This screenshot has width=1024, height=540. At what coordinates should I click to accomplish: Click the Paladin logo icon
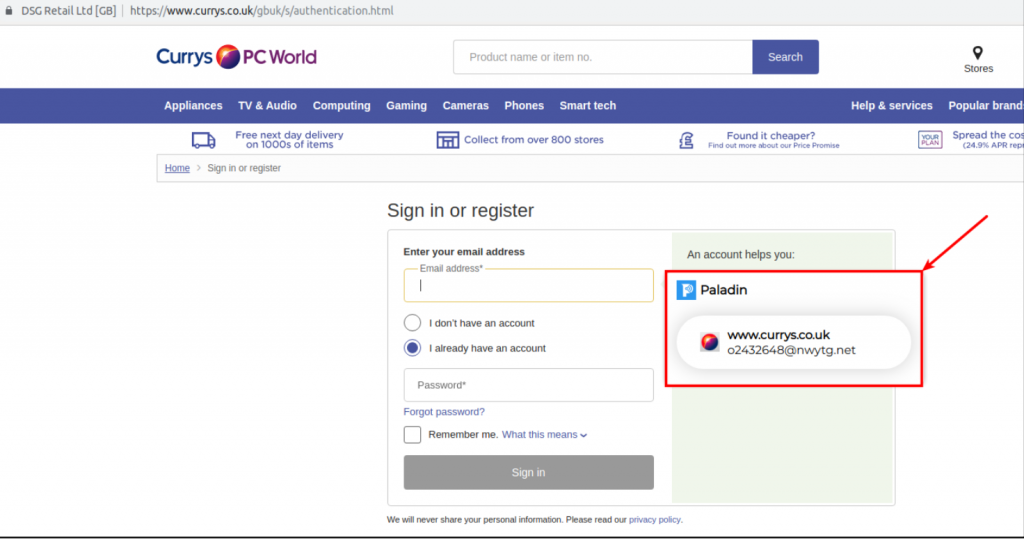pyautogui.click(x=686, y=290)
